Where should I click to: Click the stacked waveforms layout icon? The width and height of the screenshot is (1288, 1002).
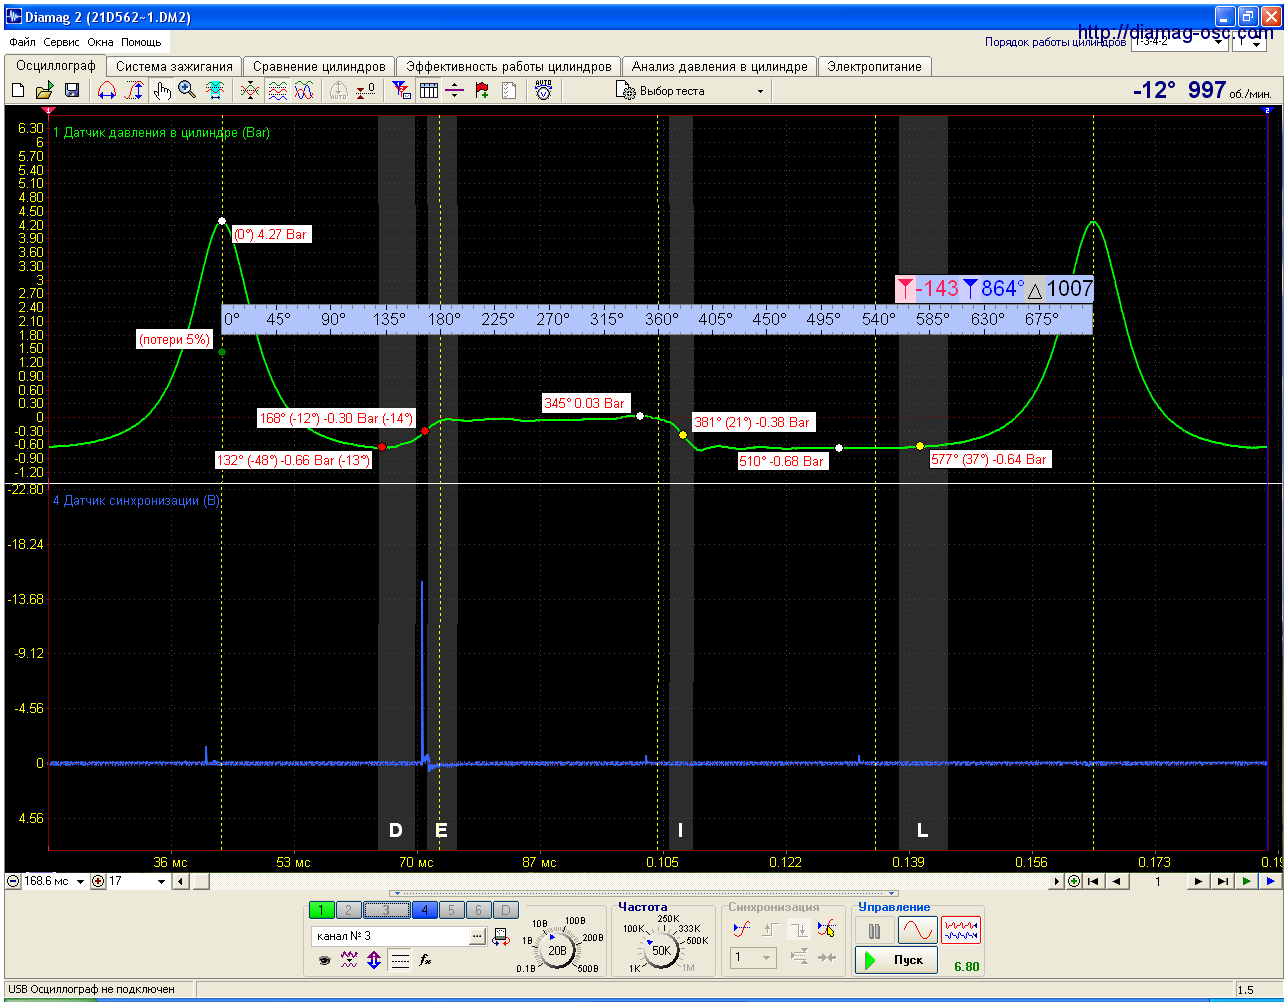point(277,91)
